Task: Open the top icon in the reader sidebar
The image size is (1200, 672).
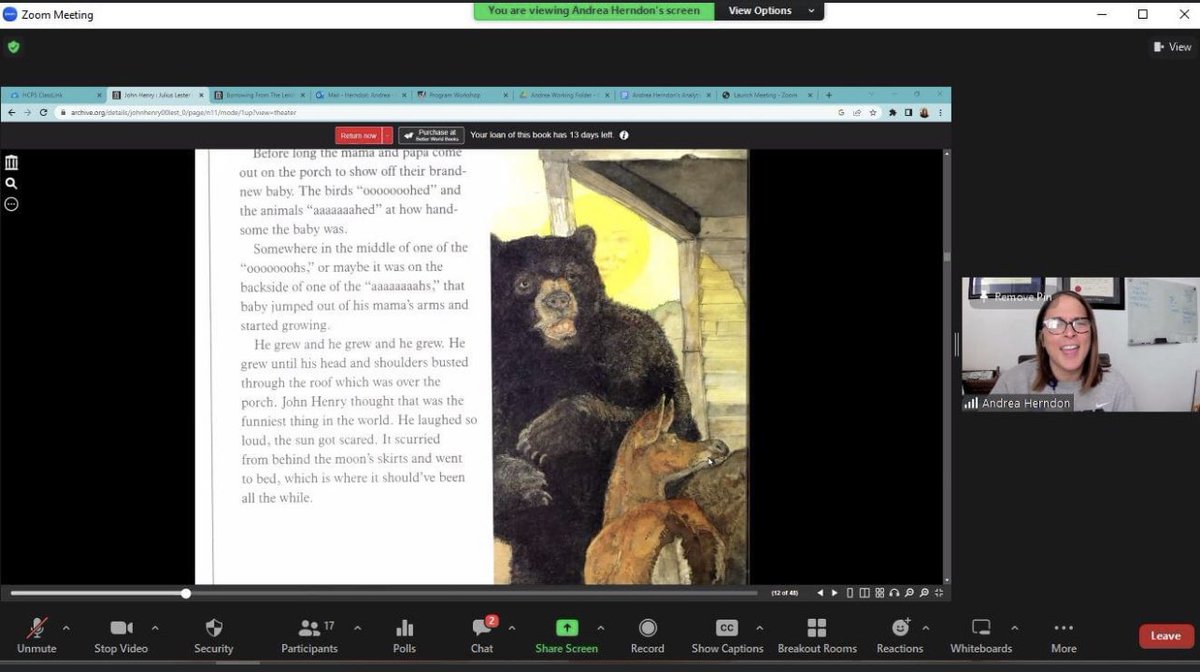Action: (11, 163)
